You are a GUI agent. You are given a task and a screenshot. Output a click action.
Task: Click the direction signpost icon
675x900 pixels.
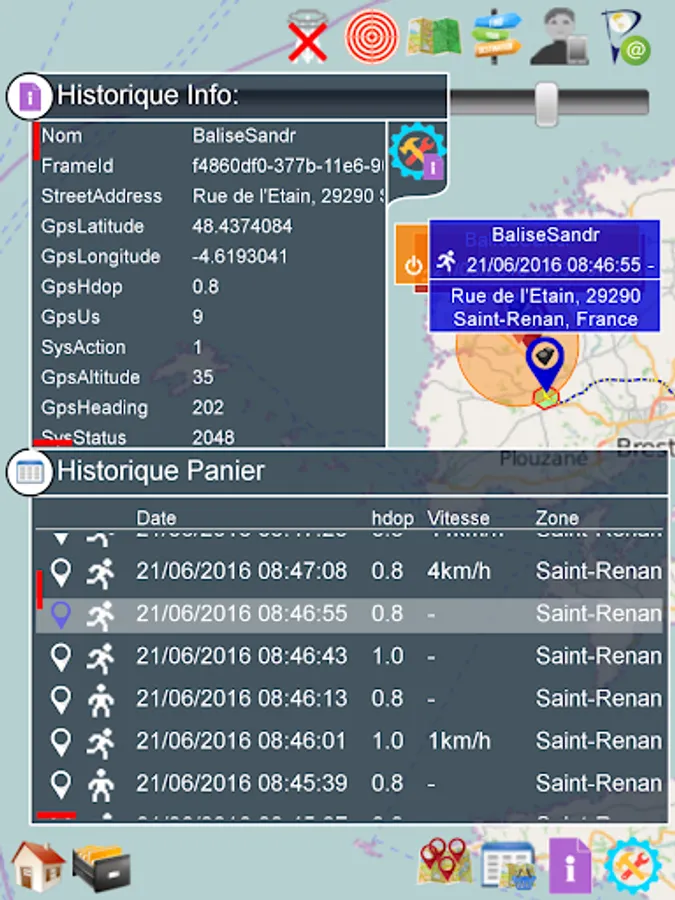coord(495,36)
